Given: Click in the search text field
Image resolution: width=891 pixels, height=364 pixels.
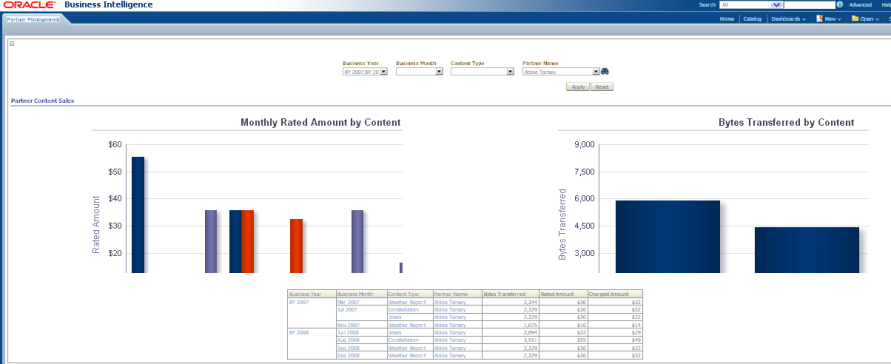Looking at the screenshot, I should point(809,5).
